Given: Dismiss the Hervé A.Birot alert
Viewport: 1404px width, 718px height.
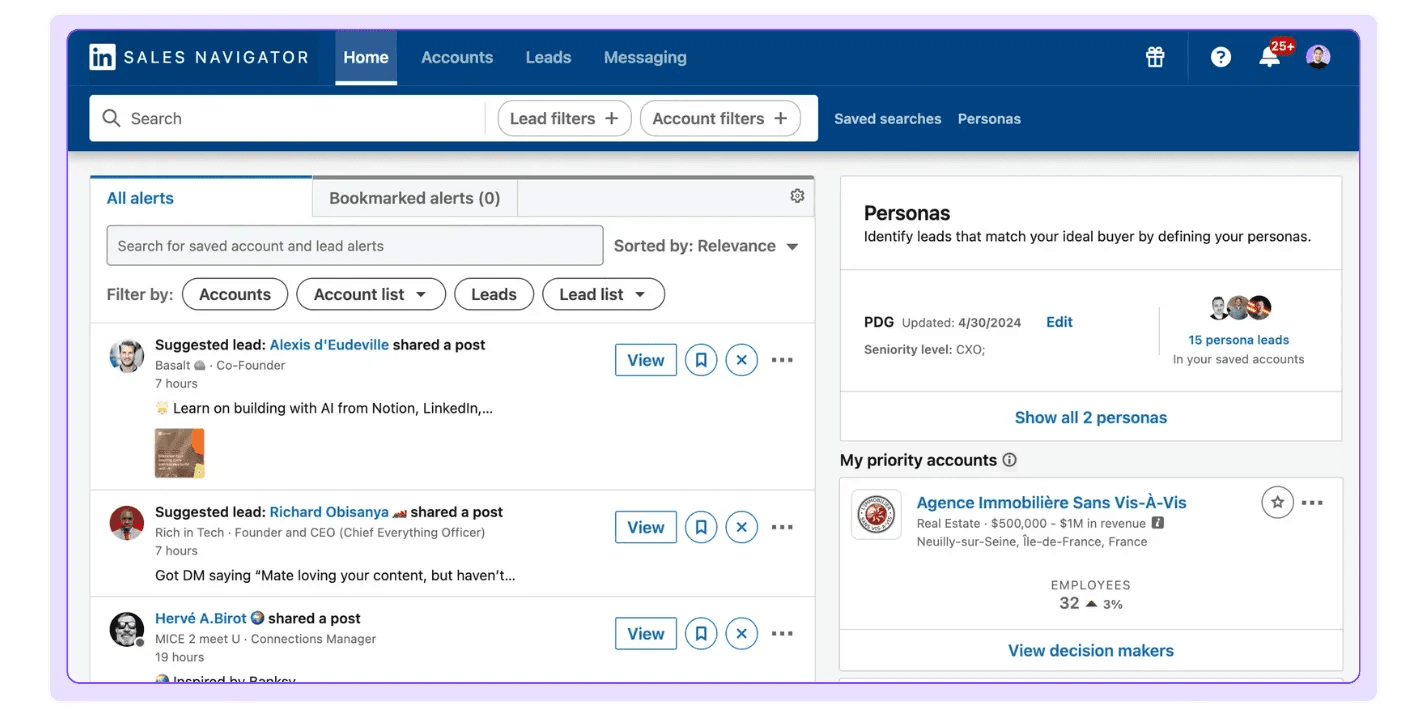Looking at the screenshot, I should click(741, 633).
